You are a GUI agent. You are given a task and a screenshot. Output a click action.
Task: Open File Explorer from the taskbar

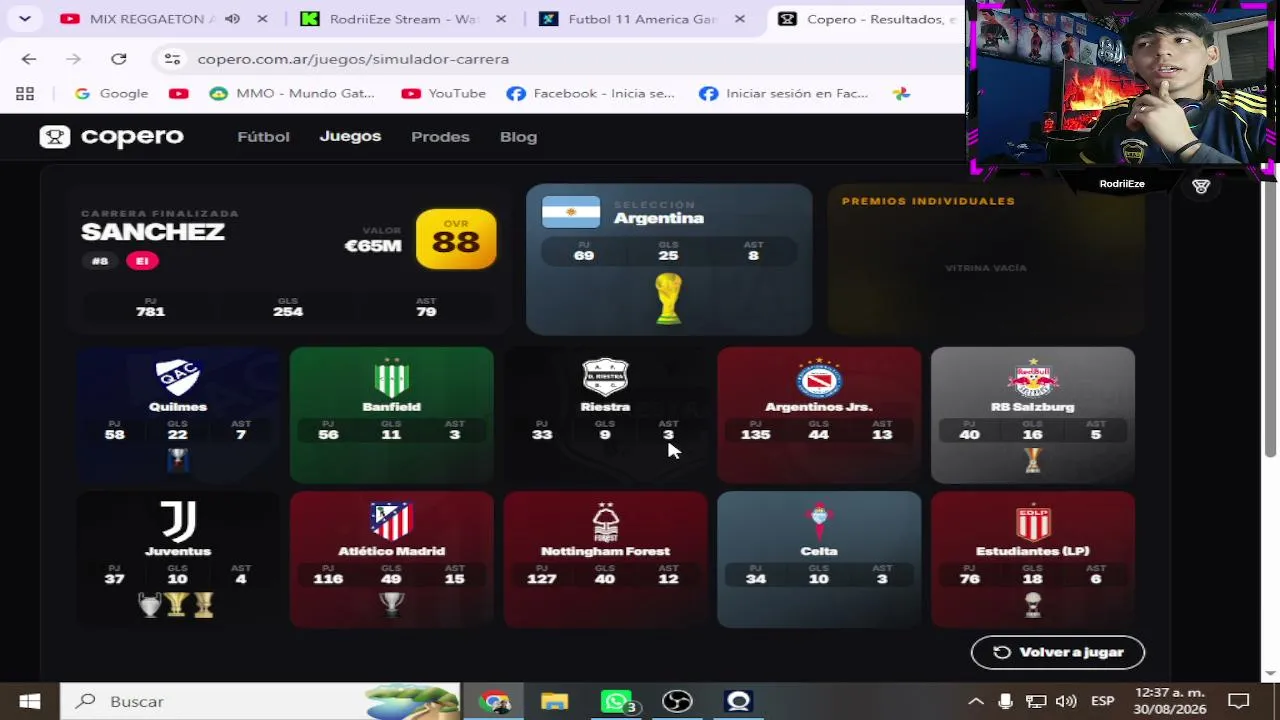555,701
